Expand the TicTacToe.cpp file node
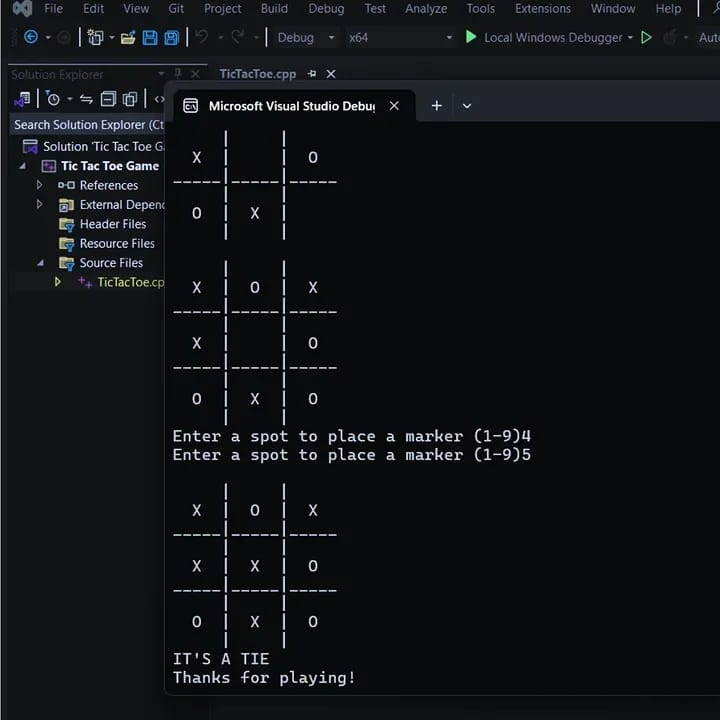Screen dimensions: 720x720 57,281
